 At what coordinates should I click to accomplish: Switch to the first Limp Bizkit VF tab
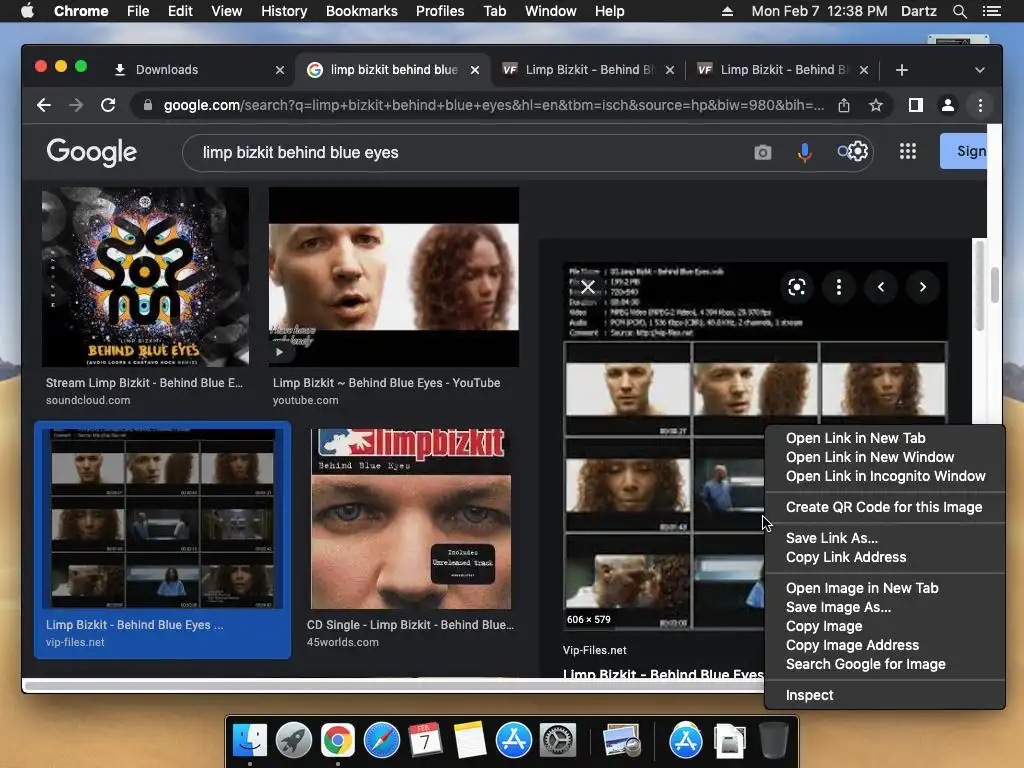[588, 70]
